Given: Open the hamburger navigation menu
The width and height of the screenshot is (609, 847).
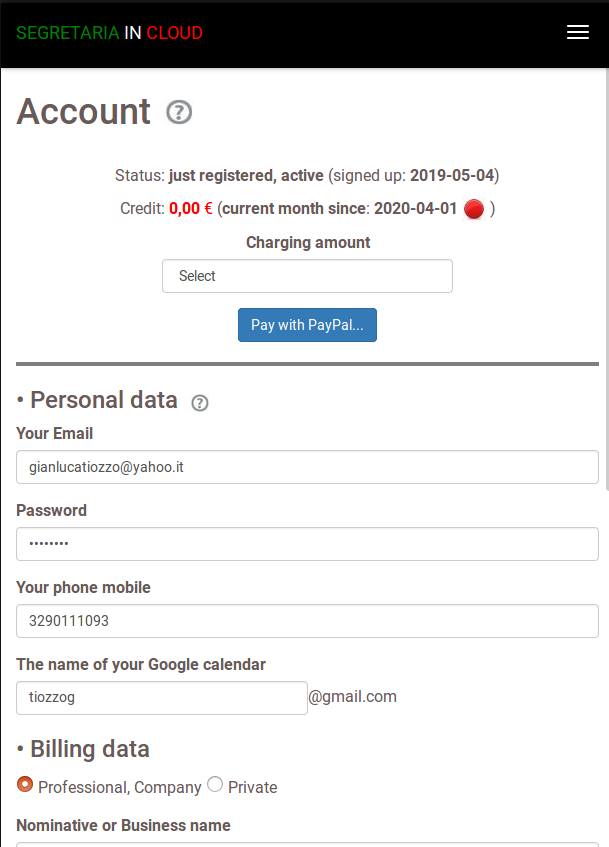Looking at the screenshot, I should click(577, 33).
